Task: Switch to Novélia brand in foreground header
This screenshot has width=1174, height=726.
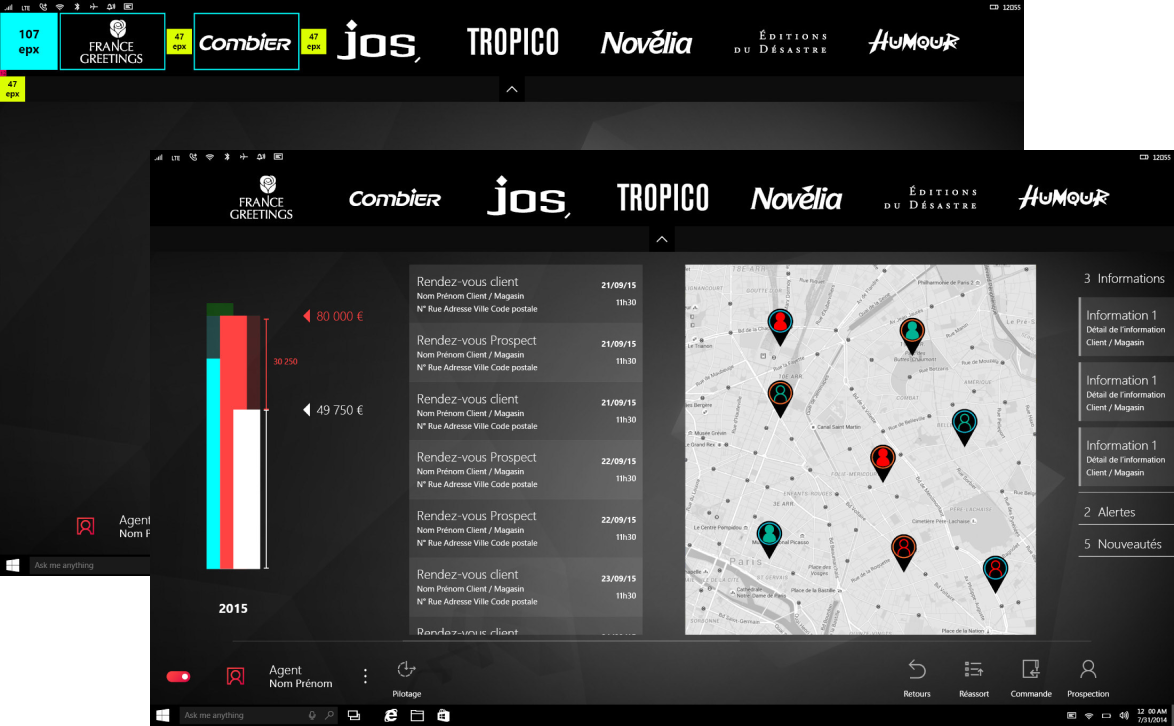Action: point(796,198)
